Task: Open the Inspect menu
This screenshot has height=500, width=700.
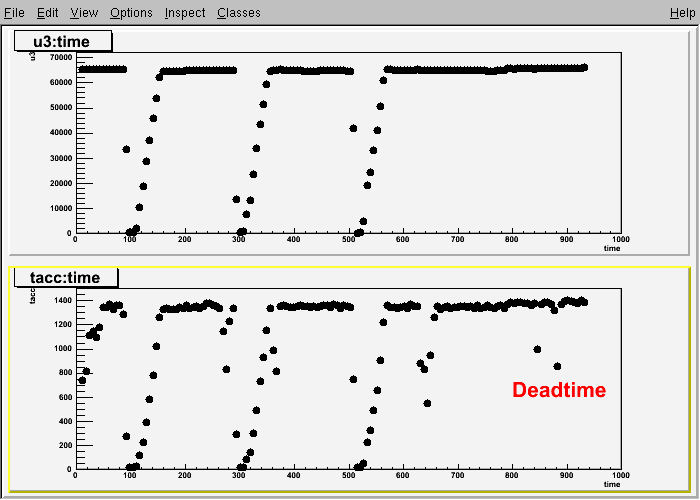Action: [185, 12]
